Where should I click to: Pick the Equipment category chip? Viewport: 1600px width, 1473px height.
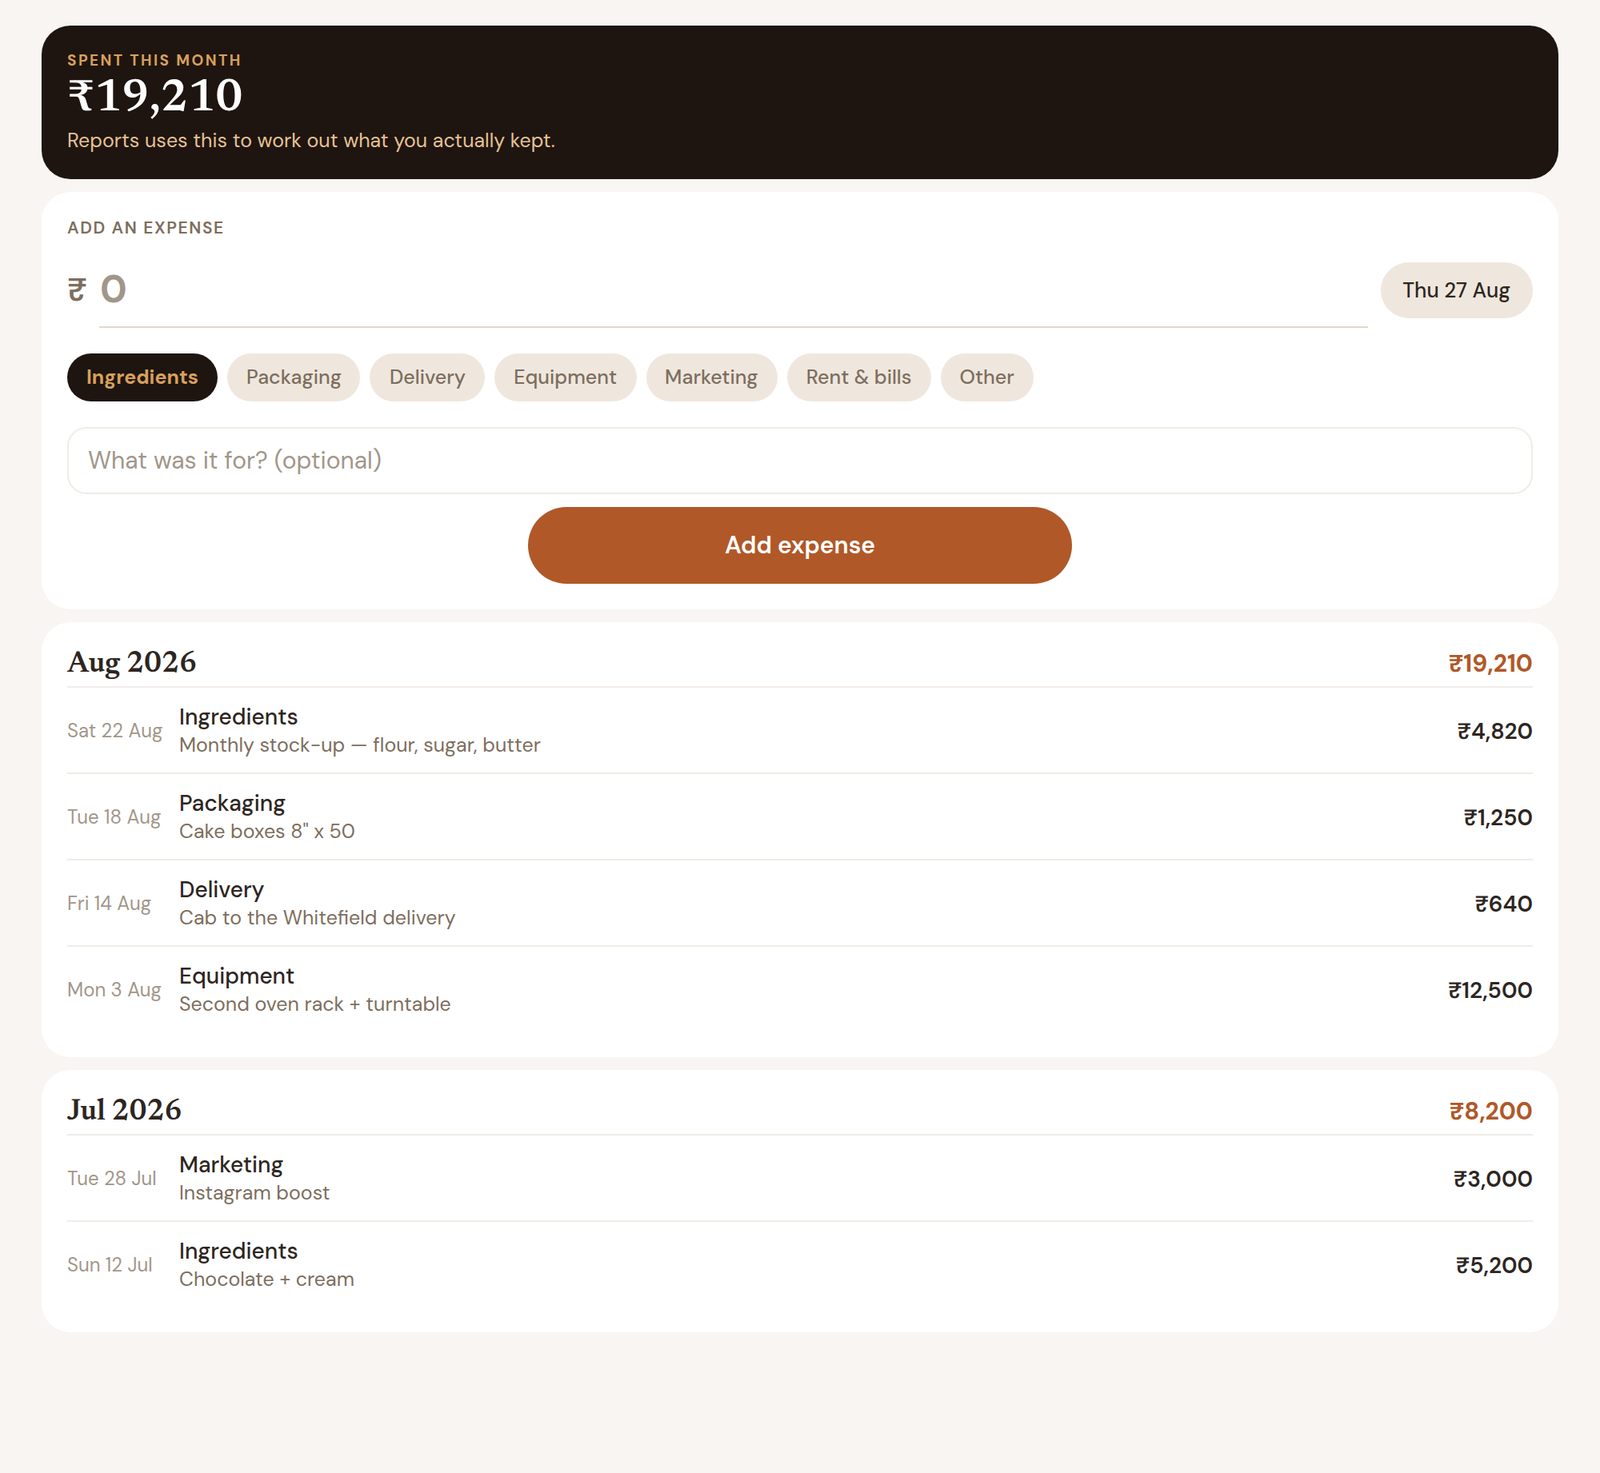(x=565, y=377)
